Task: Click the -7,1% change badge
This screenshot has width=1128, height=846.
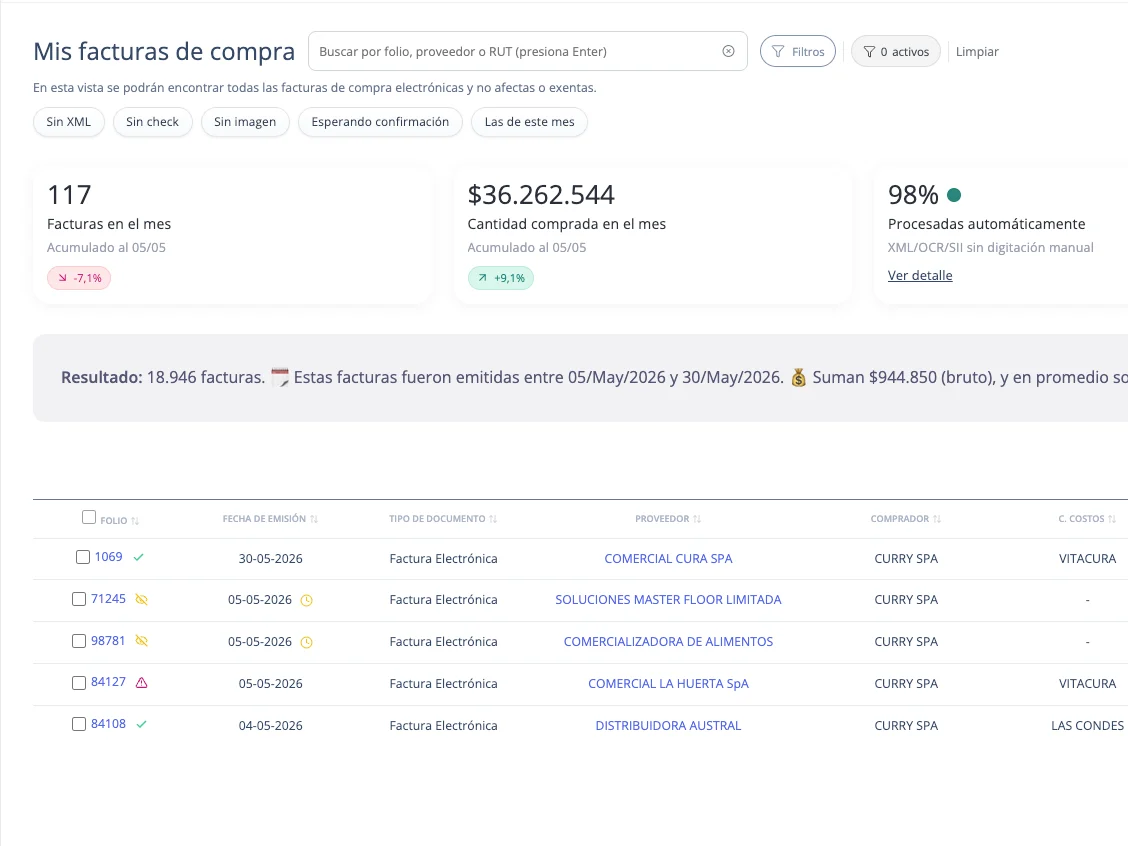Action: click(79, 278)
